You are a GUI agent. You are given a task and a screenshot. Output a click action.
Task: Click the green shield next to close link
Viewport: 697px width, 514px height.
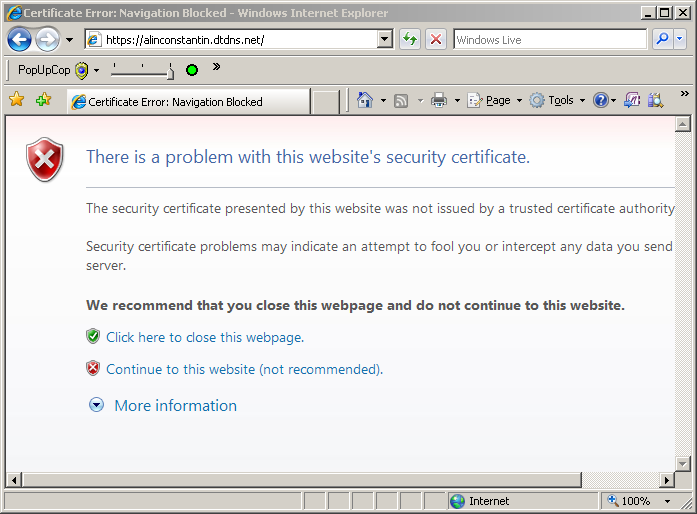[x=93, y=336]
